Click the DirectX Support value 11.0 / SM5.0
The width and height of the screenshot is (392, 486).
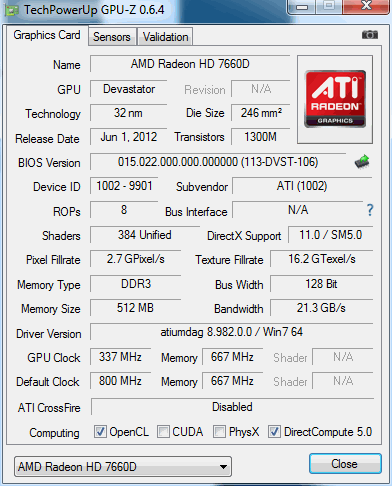pos(330,235)
